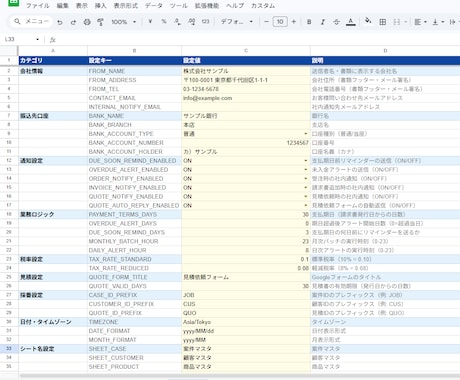Increase font size with plus button

click(x=294, y=22)
